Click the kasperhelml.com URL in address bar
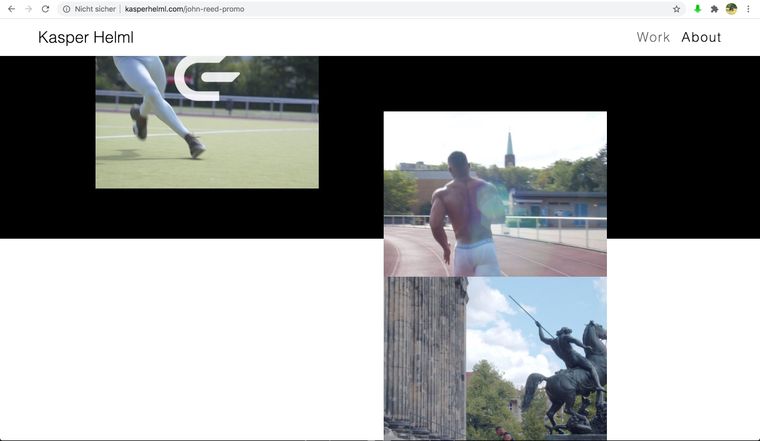760x441 pixels. [x=184, y=9]
